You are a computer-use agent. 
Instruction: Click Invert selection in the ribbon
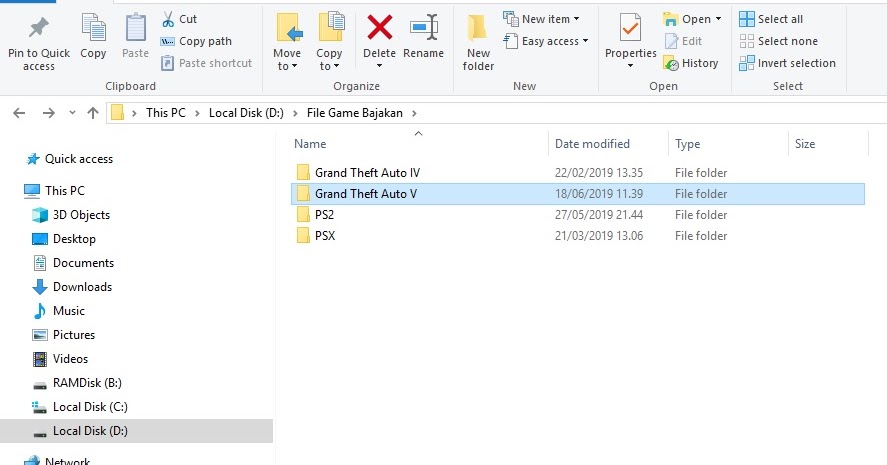pyautogui.click(x=787, y=63)
